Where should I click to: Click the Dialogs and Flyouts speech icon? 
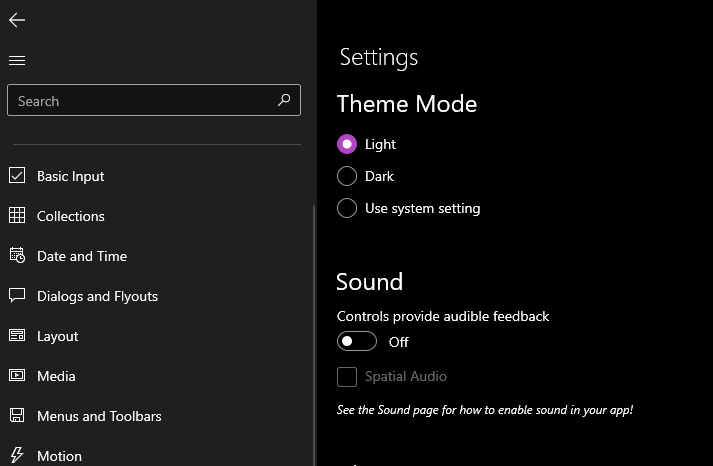[17, 296]
